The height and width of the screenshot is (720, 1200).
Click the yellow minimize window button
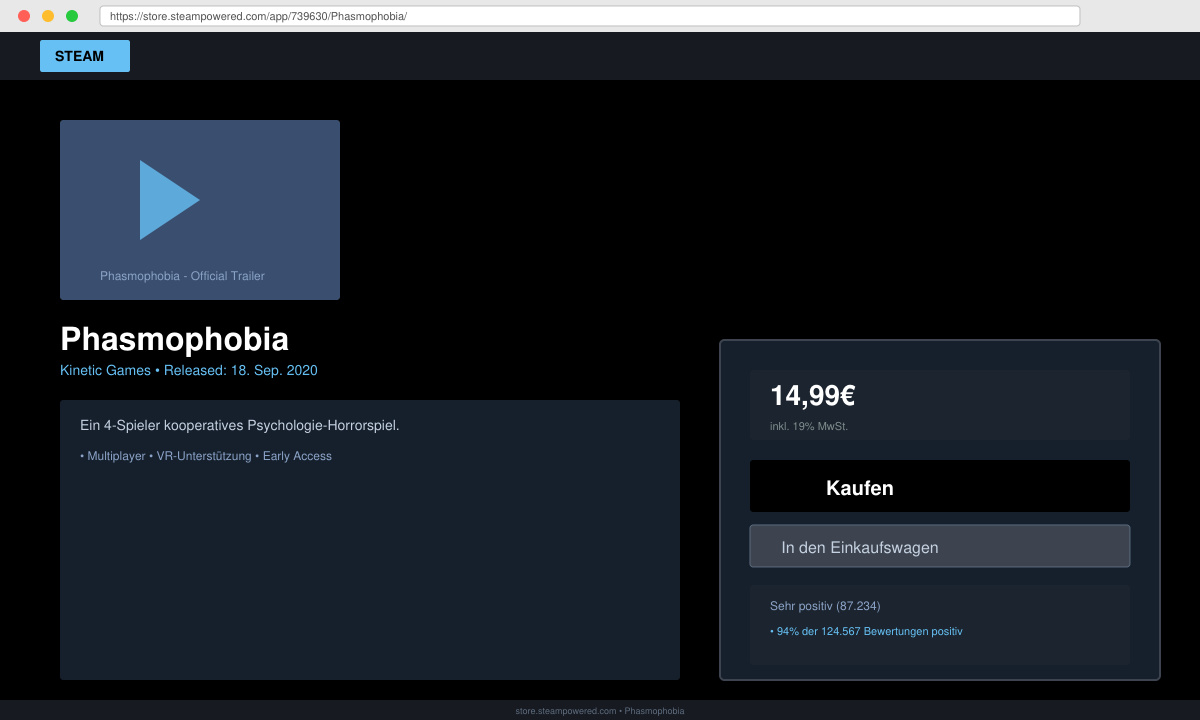[x=48, y=16]
